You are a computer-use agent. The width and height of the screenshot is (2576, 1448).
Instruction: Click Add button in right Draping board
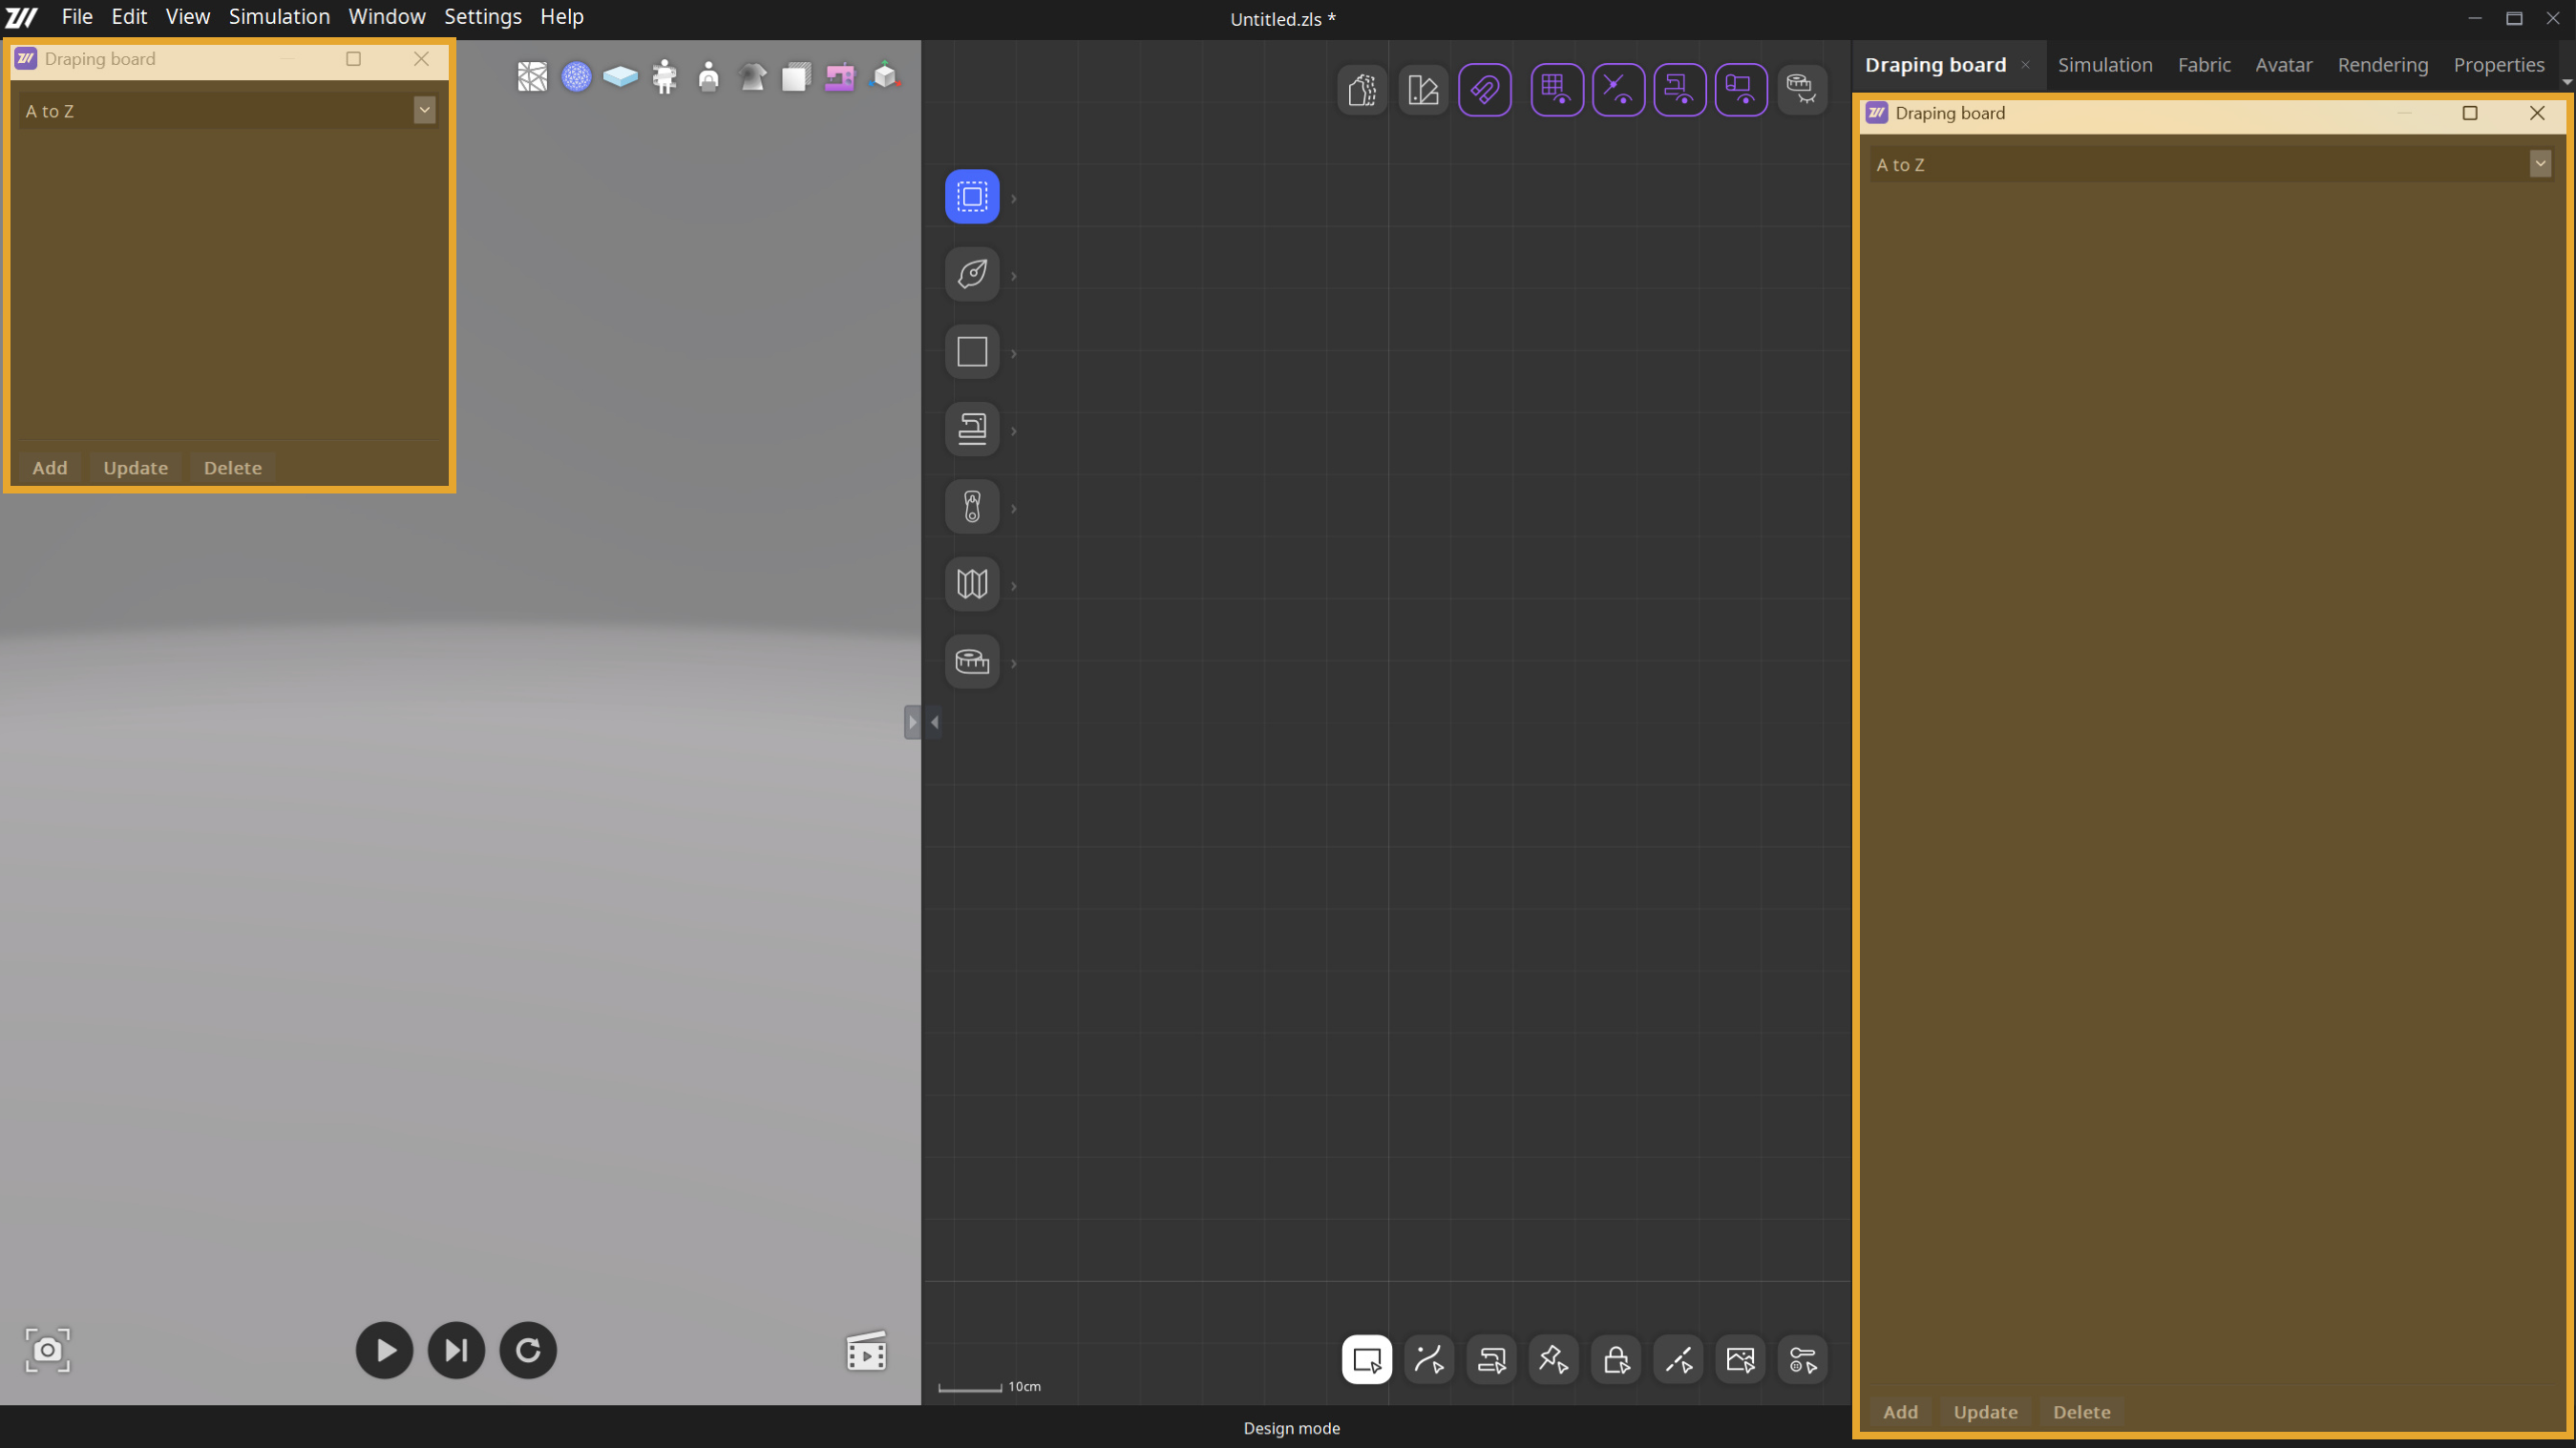point(1900,1412)
